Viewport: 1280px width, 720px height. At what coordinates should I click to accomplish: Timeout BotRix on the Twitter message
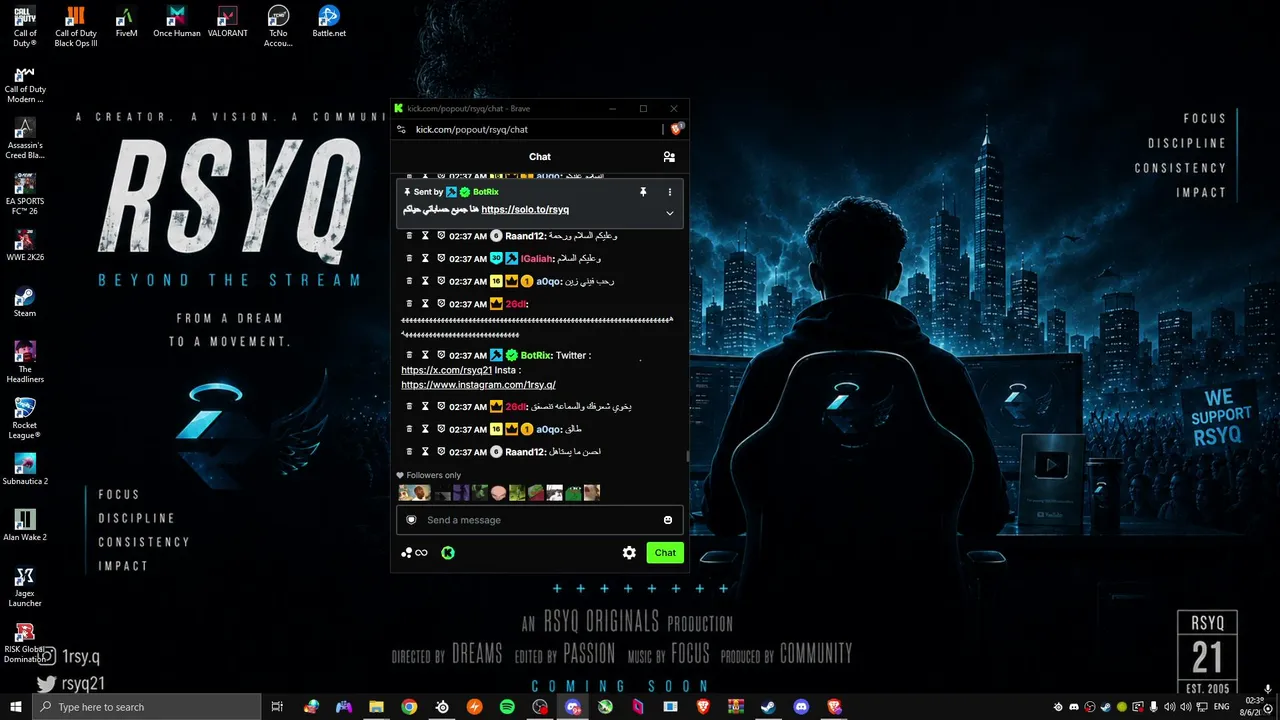click(425, 355)
